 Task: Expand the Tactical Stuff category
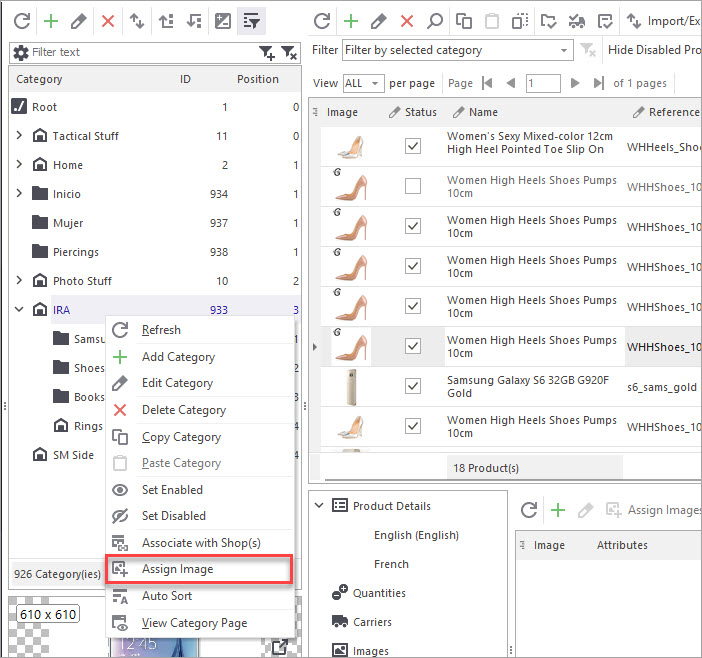coord(19,136)
